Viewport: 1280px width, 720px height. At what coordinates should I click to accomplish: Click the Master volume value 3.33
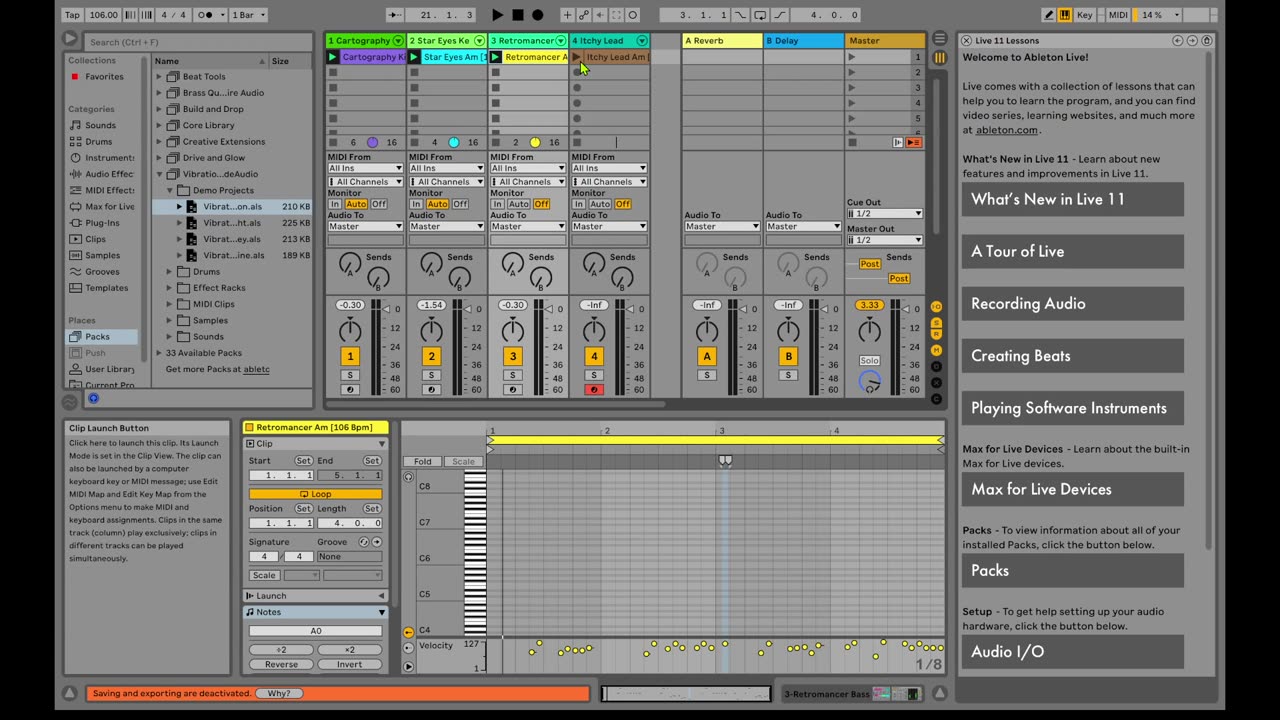point(869,305)
